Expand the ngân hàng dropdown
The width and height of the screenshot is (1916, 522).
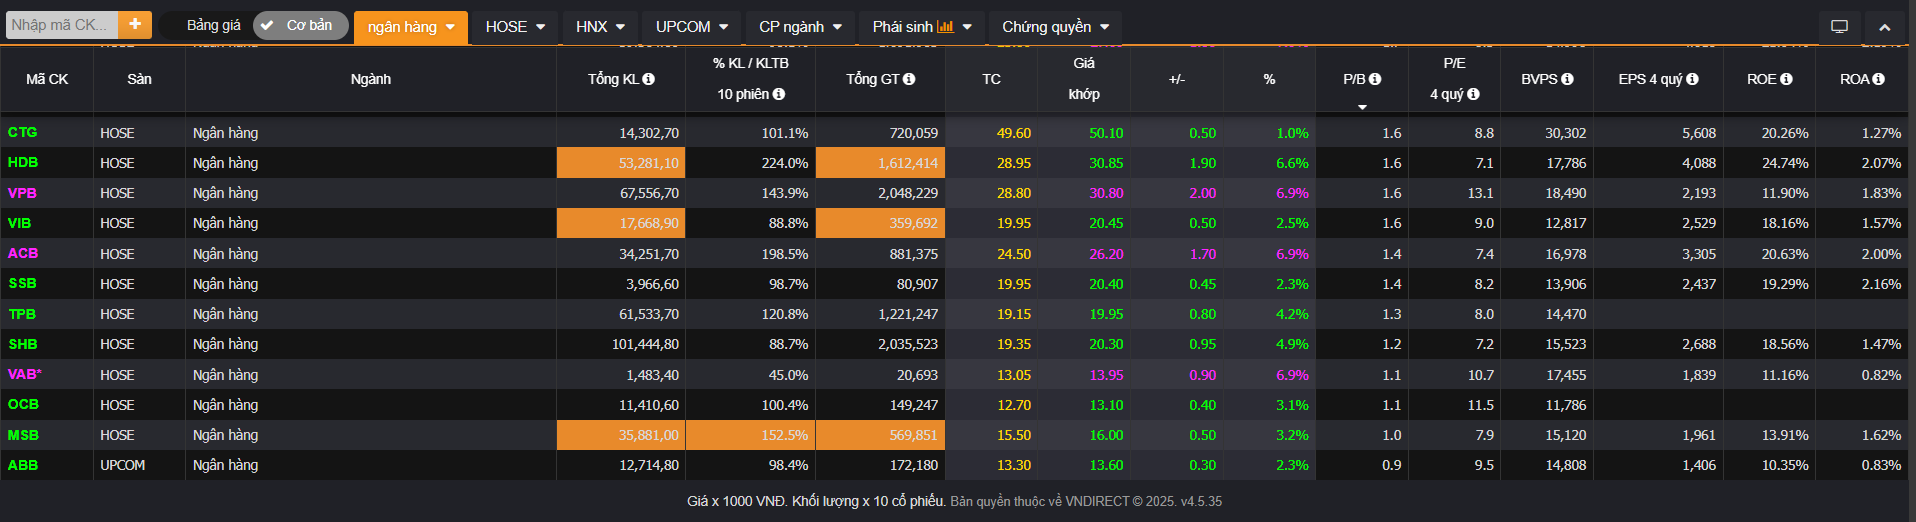coord(410,27)
